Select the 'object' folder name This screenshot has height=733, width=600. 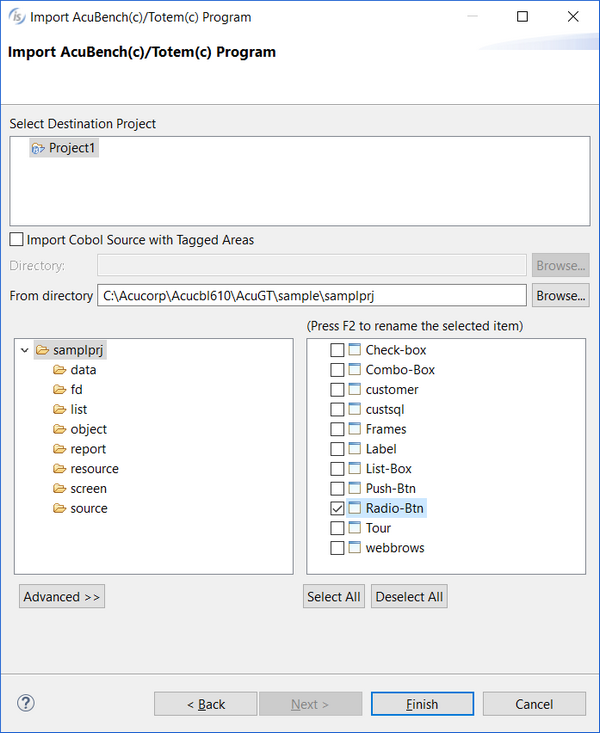[88, 429]
